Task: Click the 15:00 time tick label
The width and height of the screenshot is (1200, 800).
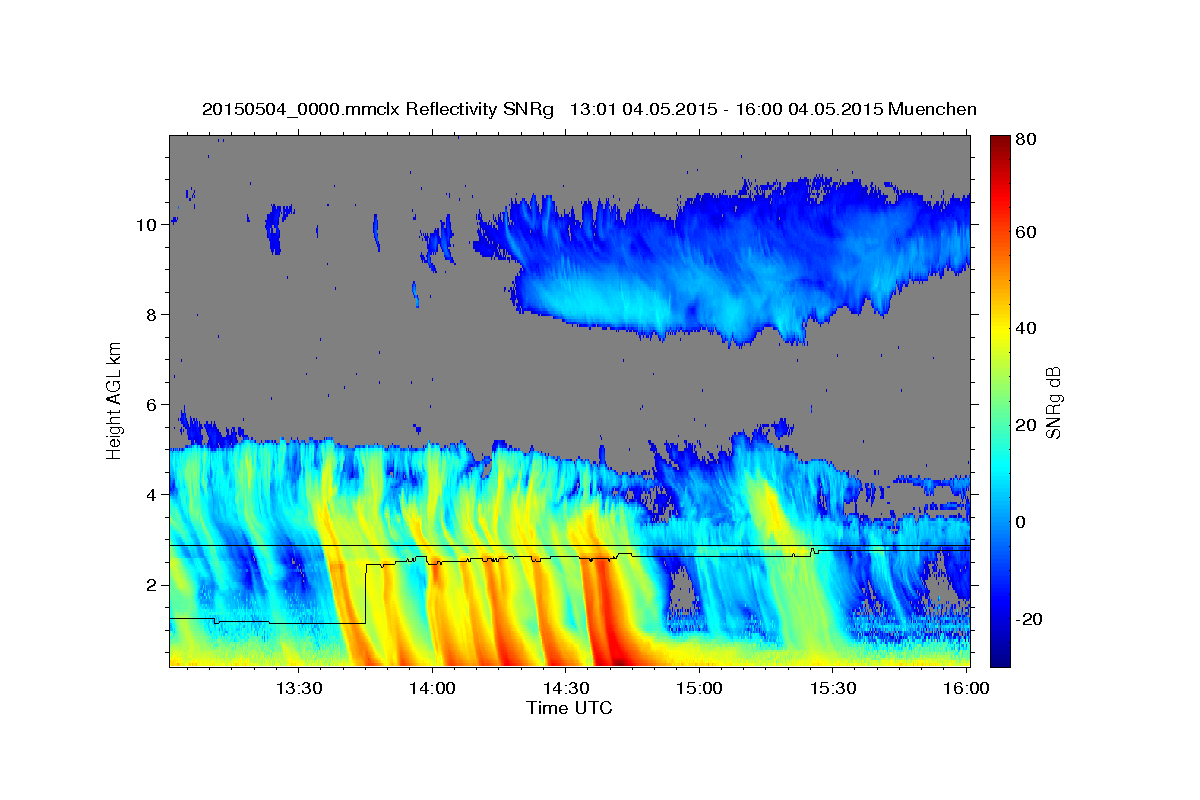Action: [x=698, y=689]
